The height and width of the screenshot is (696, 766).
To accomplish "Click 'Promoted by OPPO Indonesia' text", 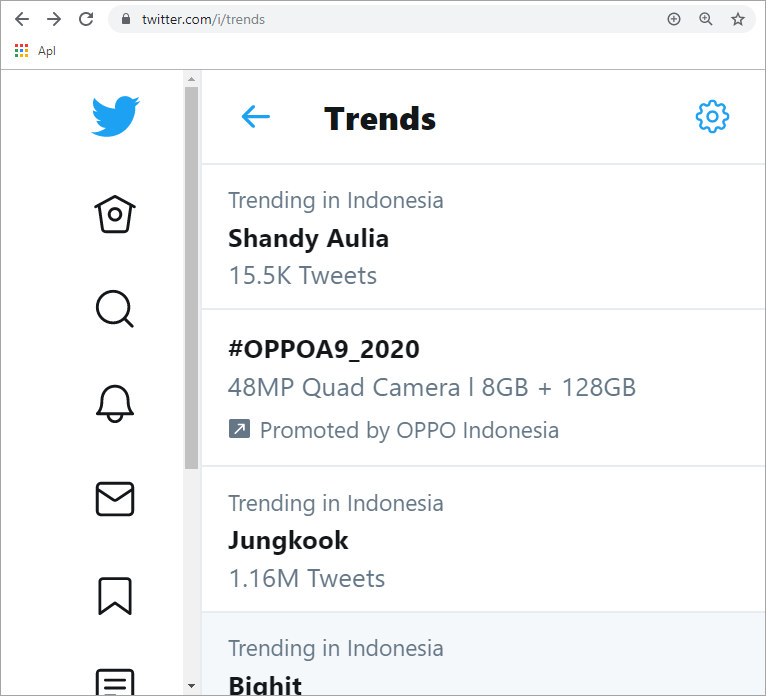I will (x=409, y=430).
